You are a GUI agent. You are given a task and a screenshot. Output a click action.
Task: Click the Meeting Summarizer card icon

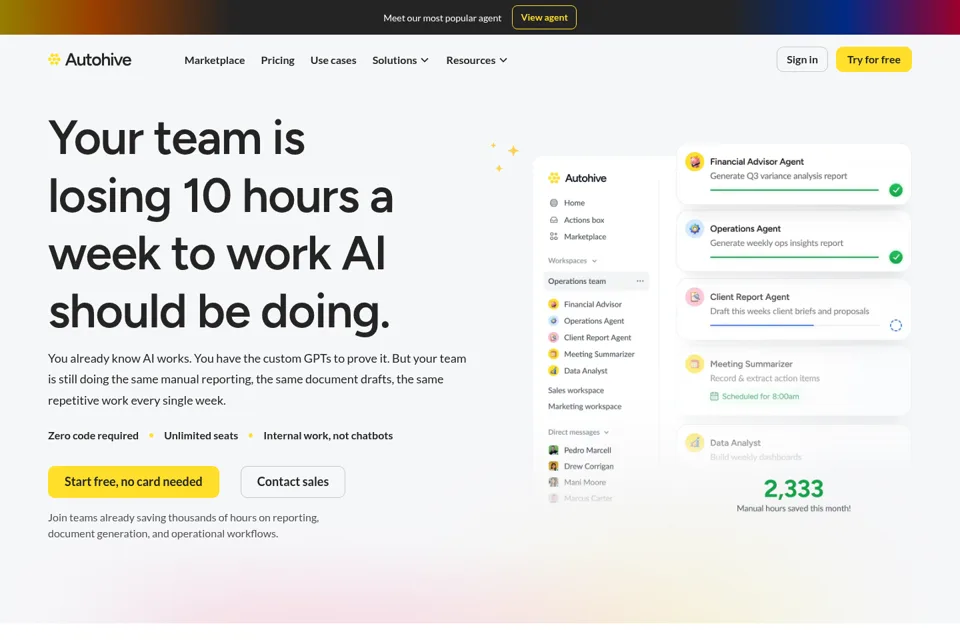(694, 364)
